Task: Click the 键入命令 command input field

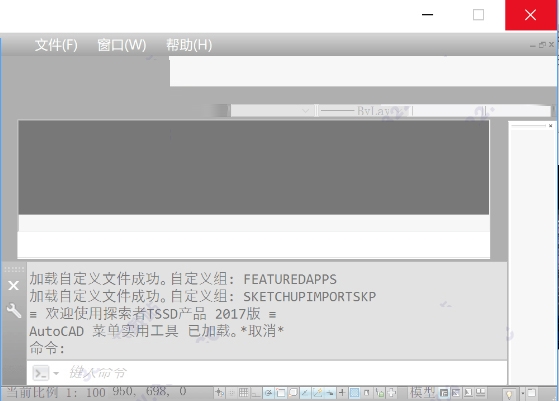Action: (x=282, y=373)
